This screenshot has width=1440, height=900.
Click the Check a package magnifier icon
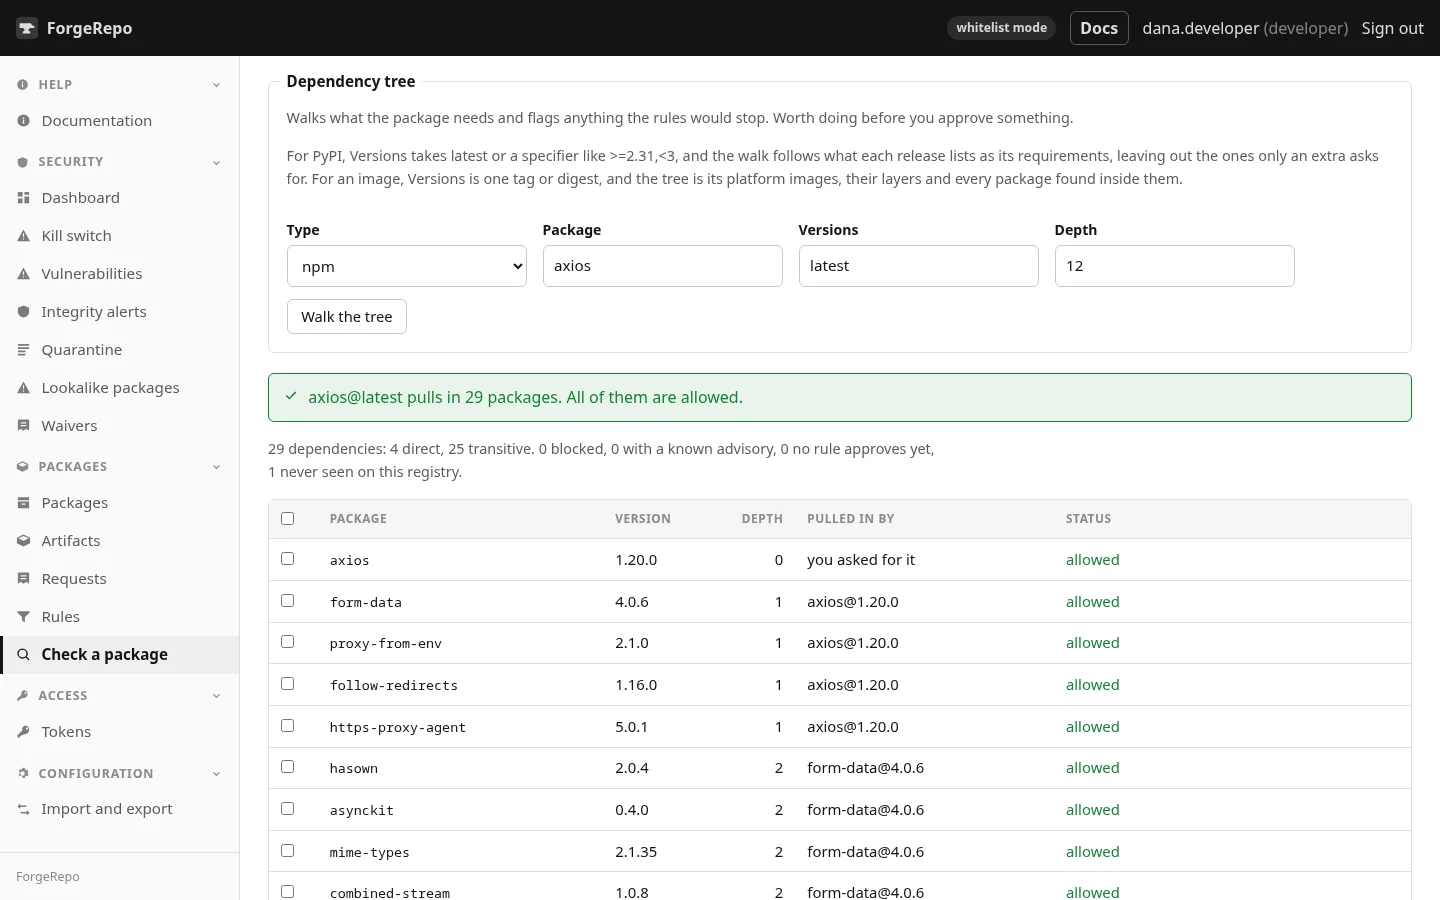[23, 655]
